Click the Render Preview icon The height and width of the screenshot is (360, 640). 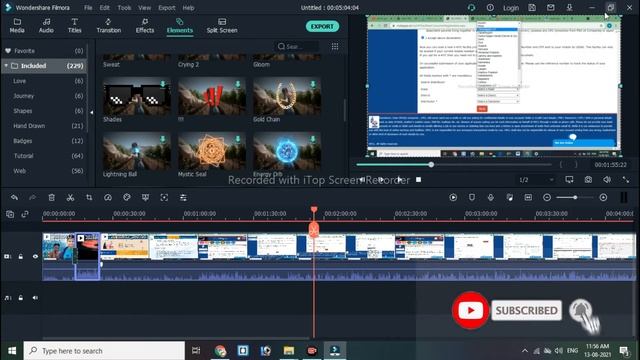pyautogui.click(x=453, y=198)
